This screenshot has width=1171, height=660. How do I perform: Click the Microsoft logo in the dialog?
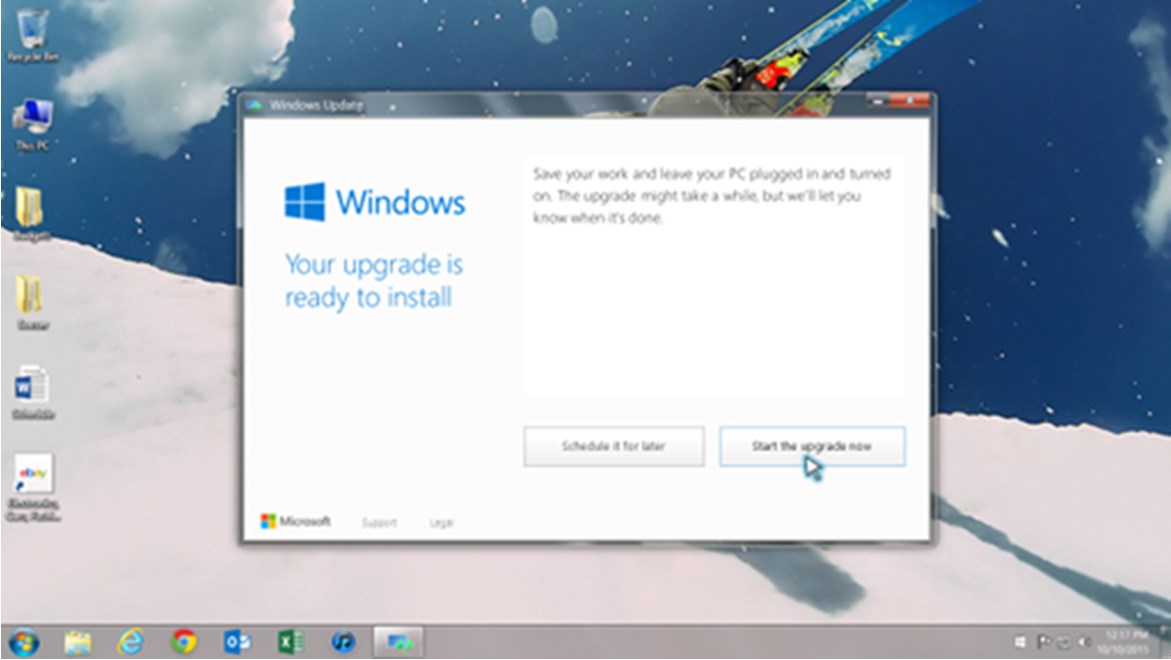pos(295,521)
